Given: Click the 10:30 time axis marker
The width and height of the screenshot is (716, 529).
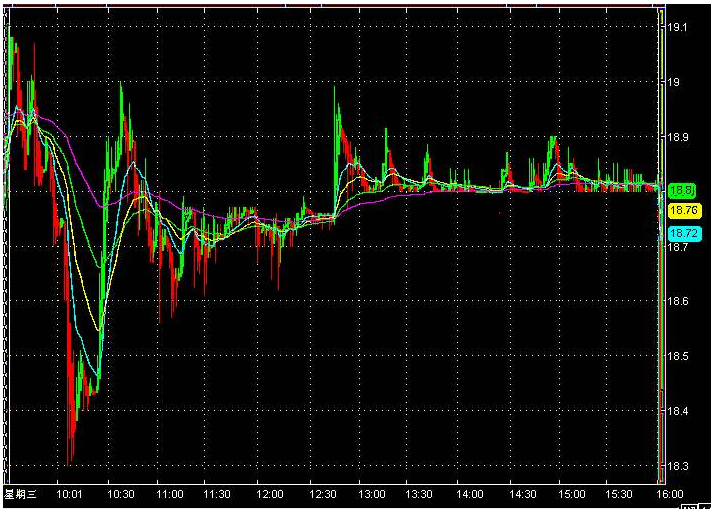Looking at the screenshot, I should point(120,494).
